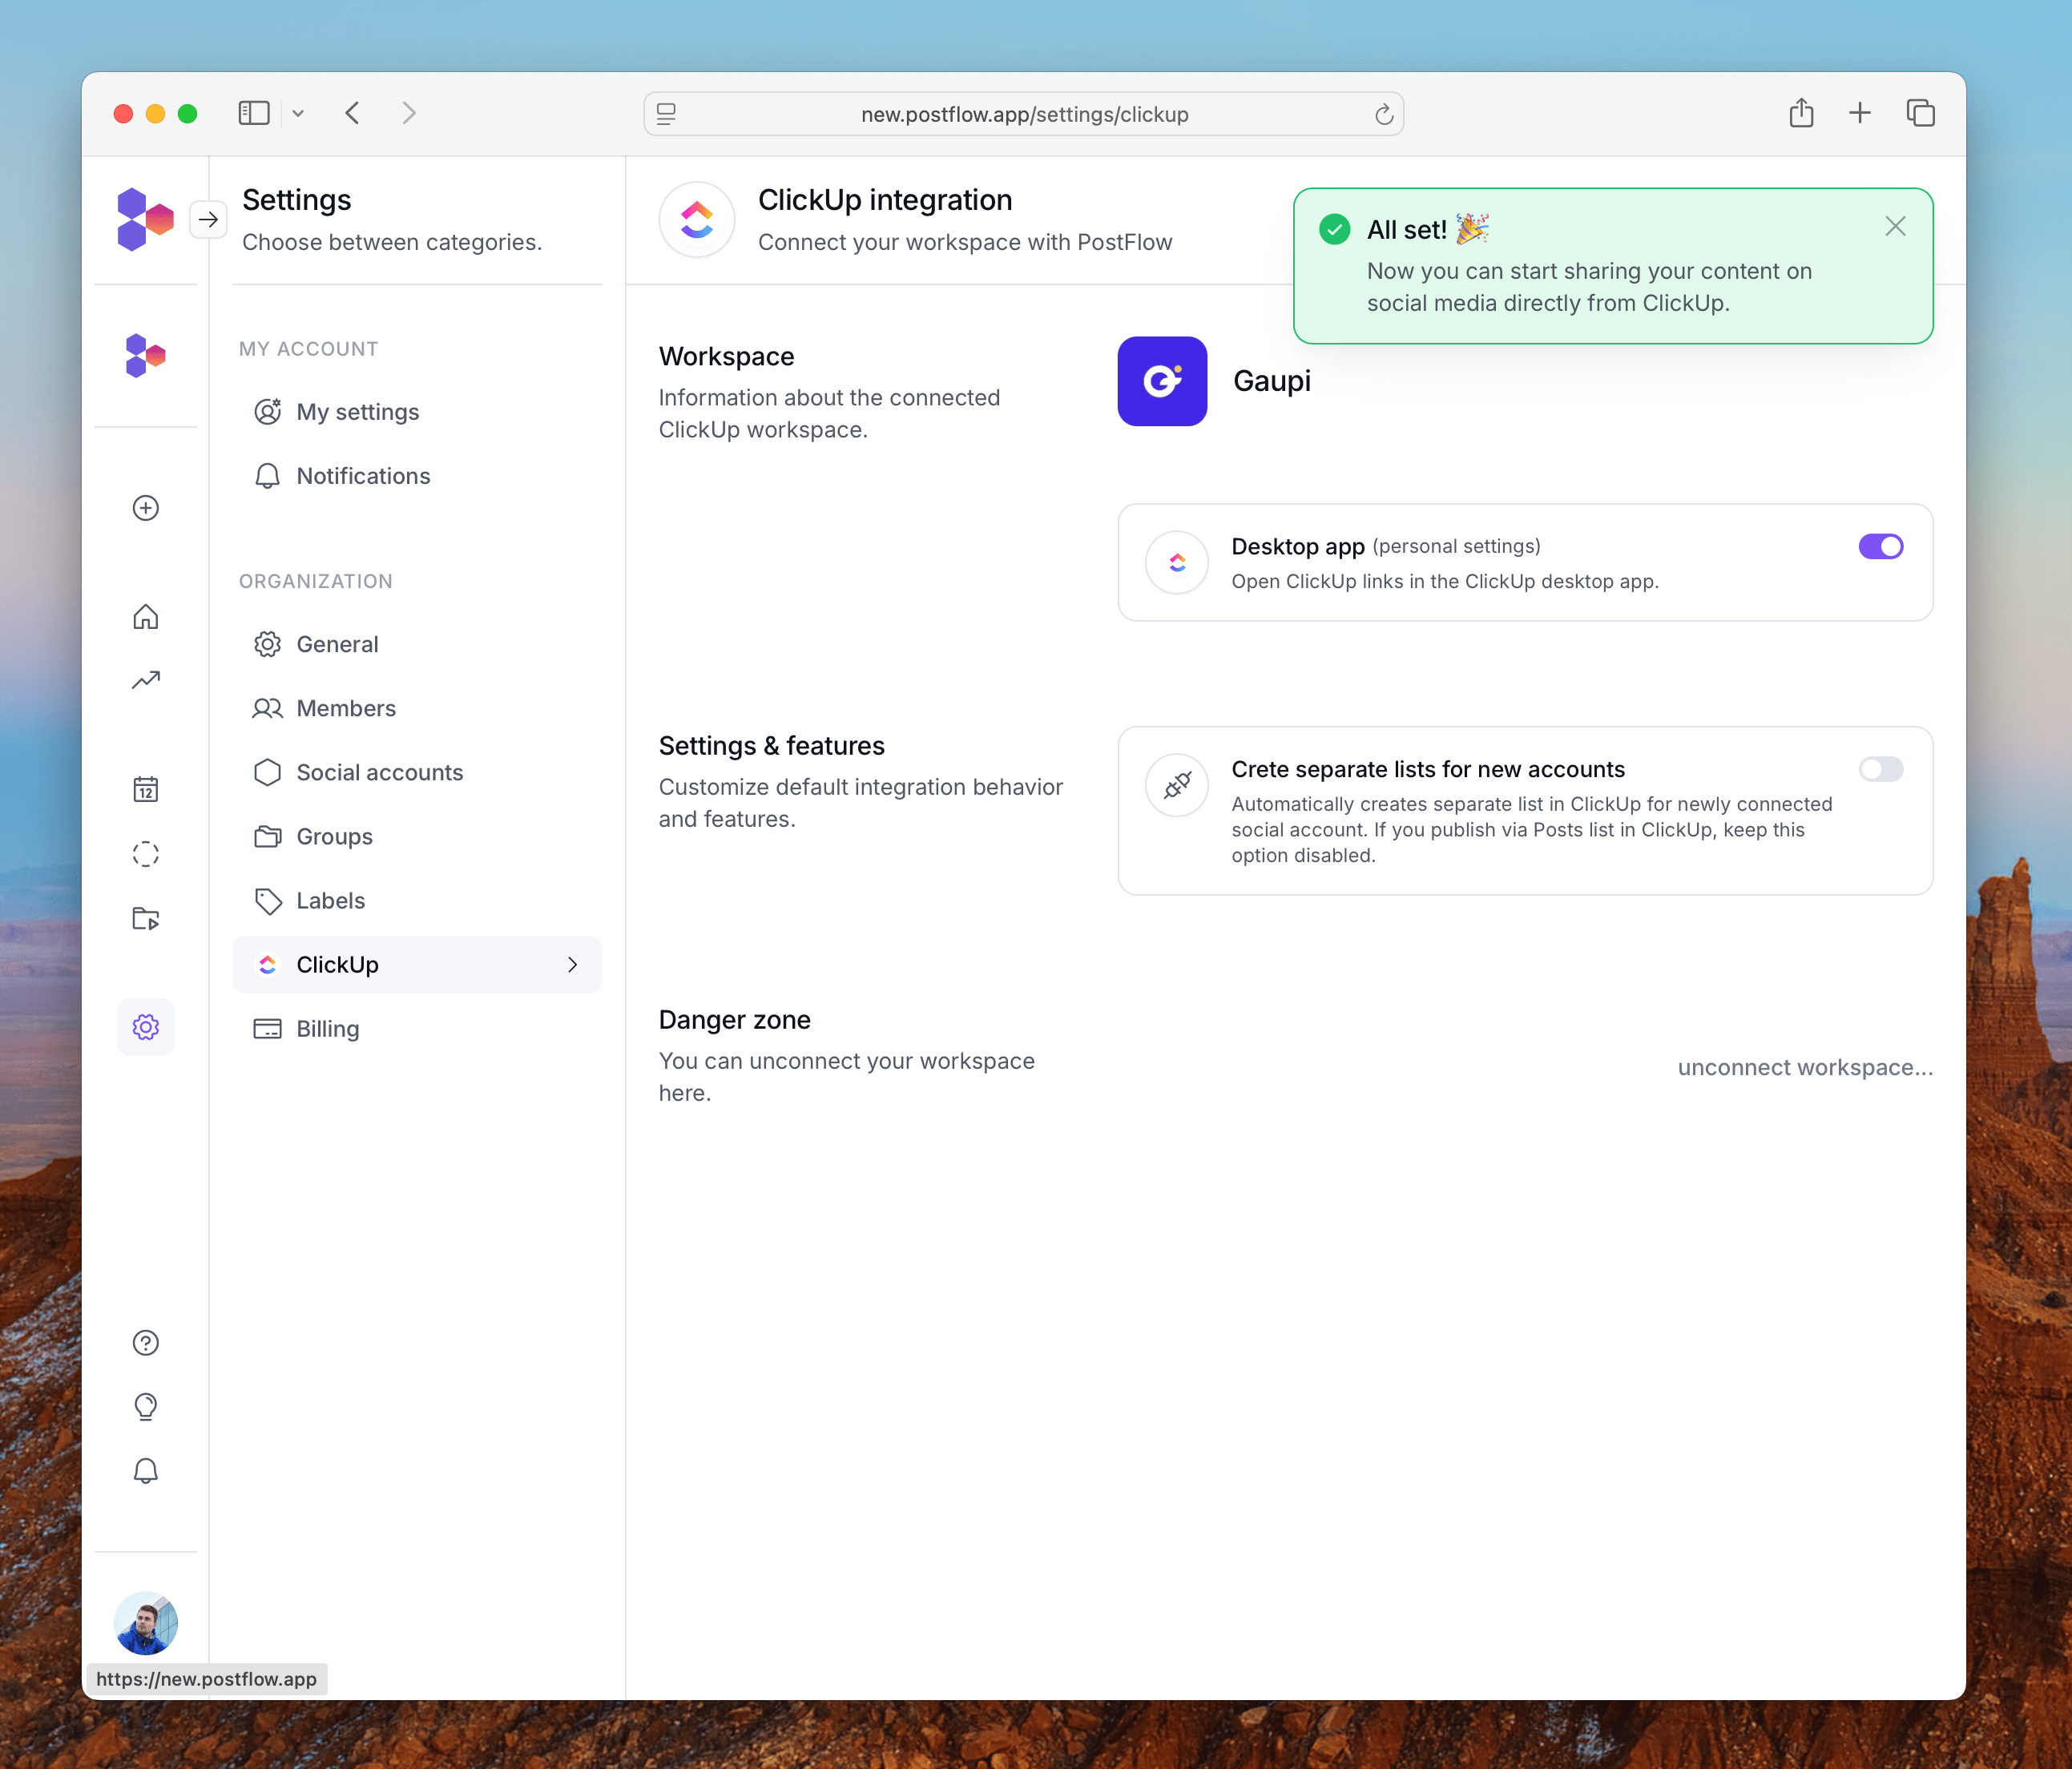
Task: Open ClickUp chevron in settings menu
Action: (x=572, y=965)
